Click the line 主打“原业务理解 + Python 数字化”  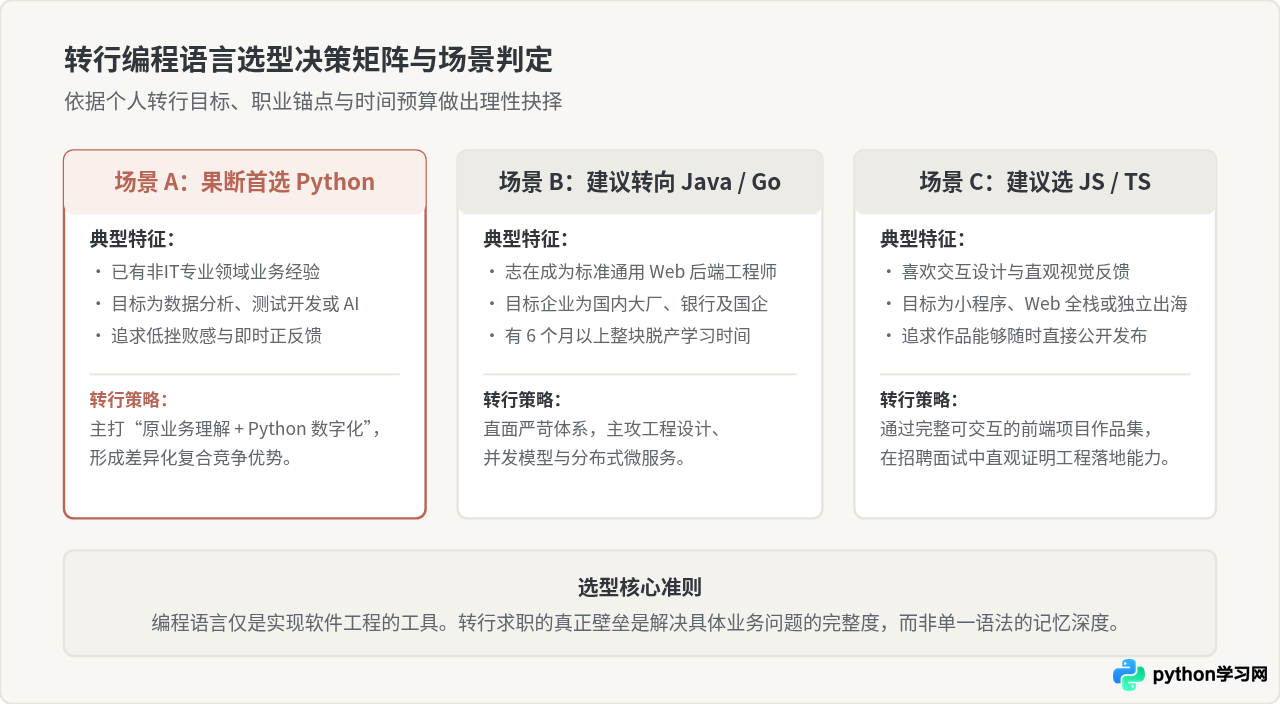pos(237,429)
